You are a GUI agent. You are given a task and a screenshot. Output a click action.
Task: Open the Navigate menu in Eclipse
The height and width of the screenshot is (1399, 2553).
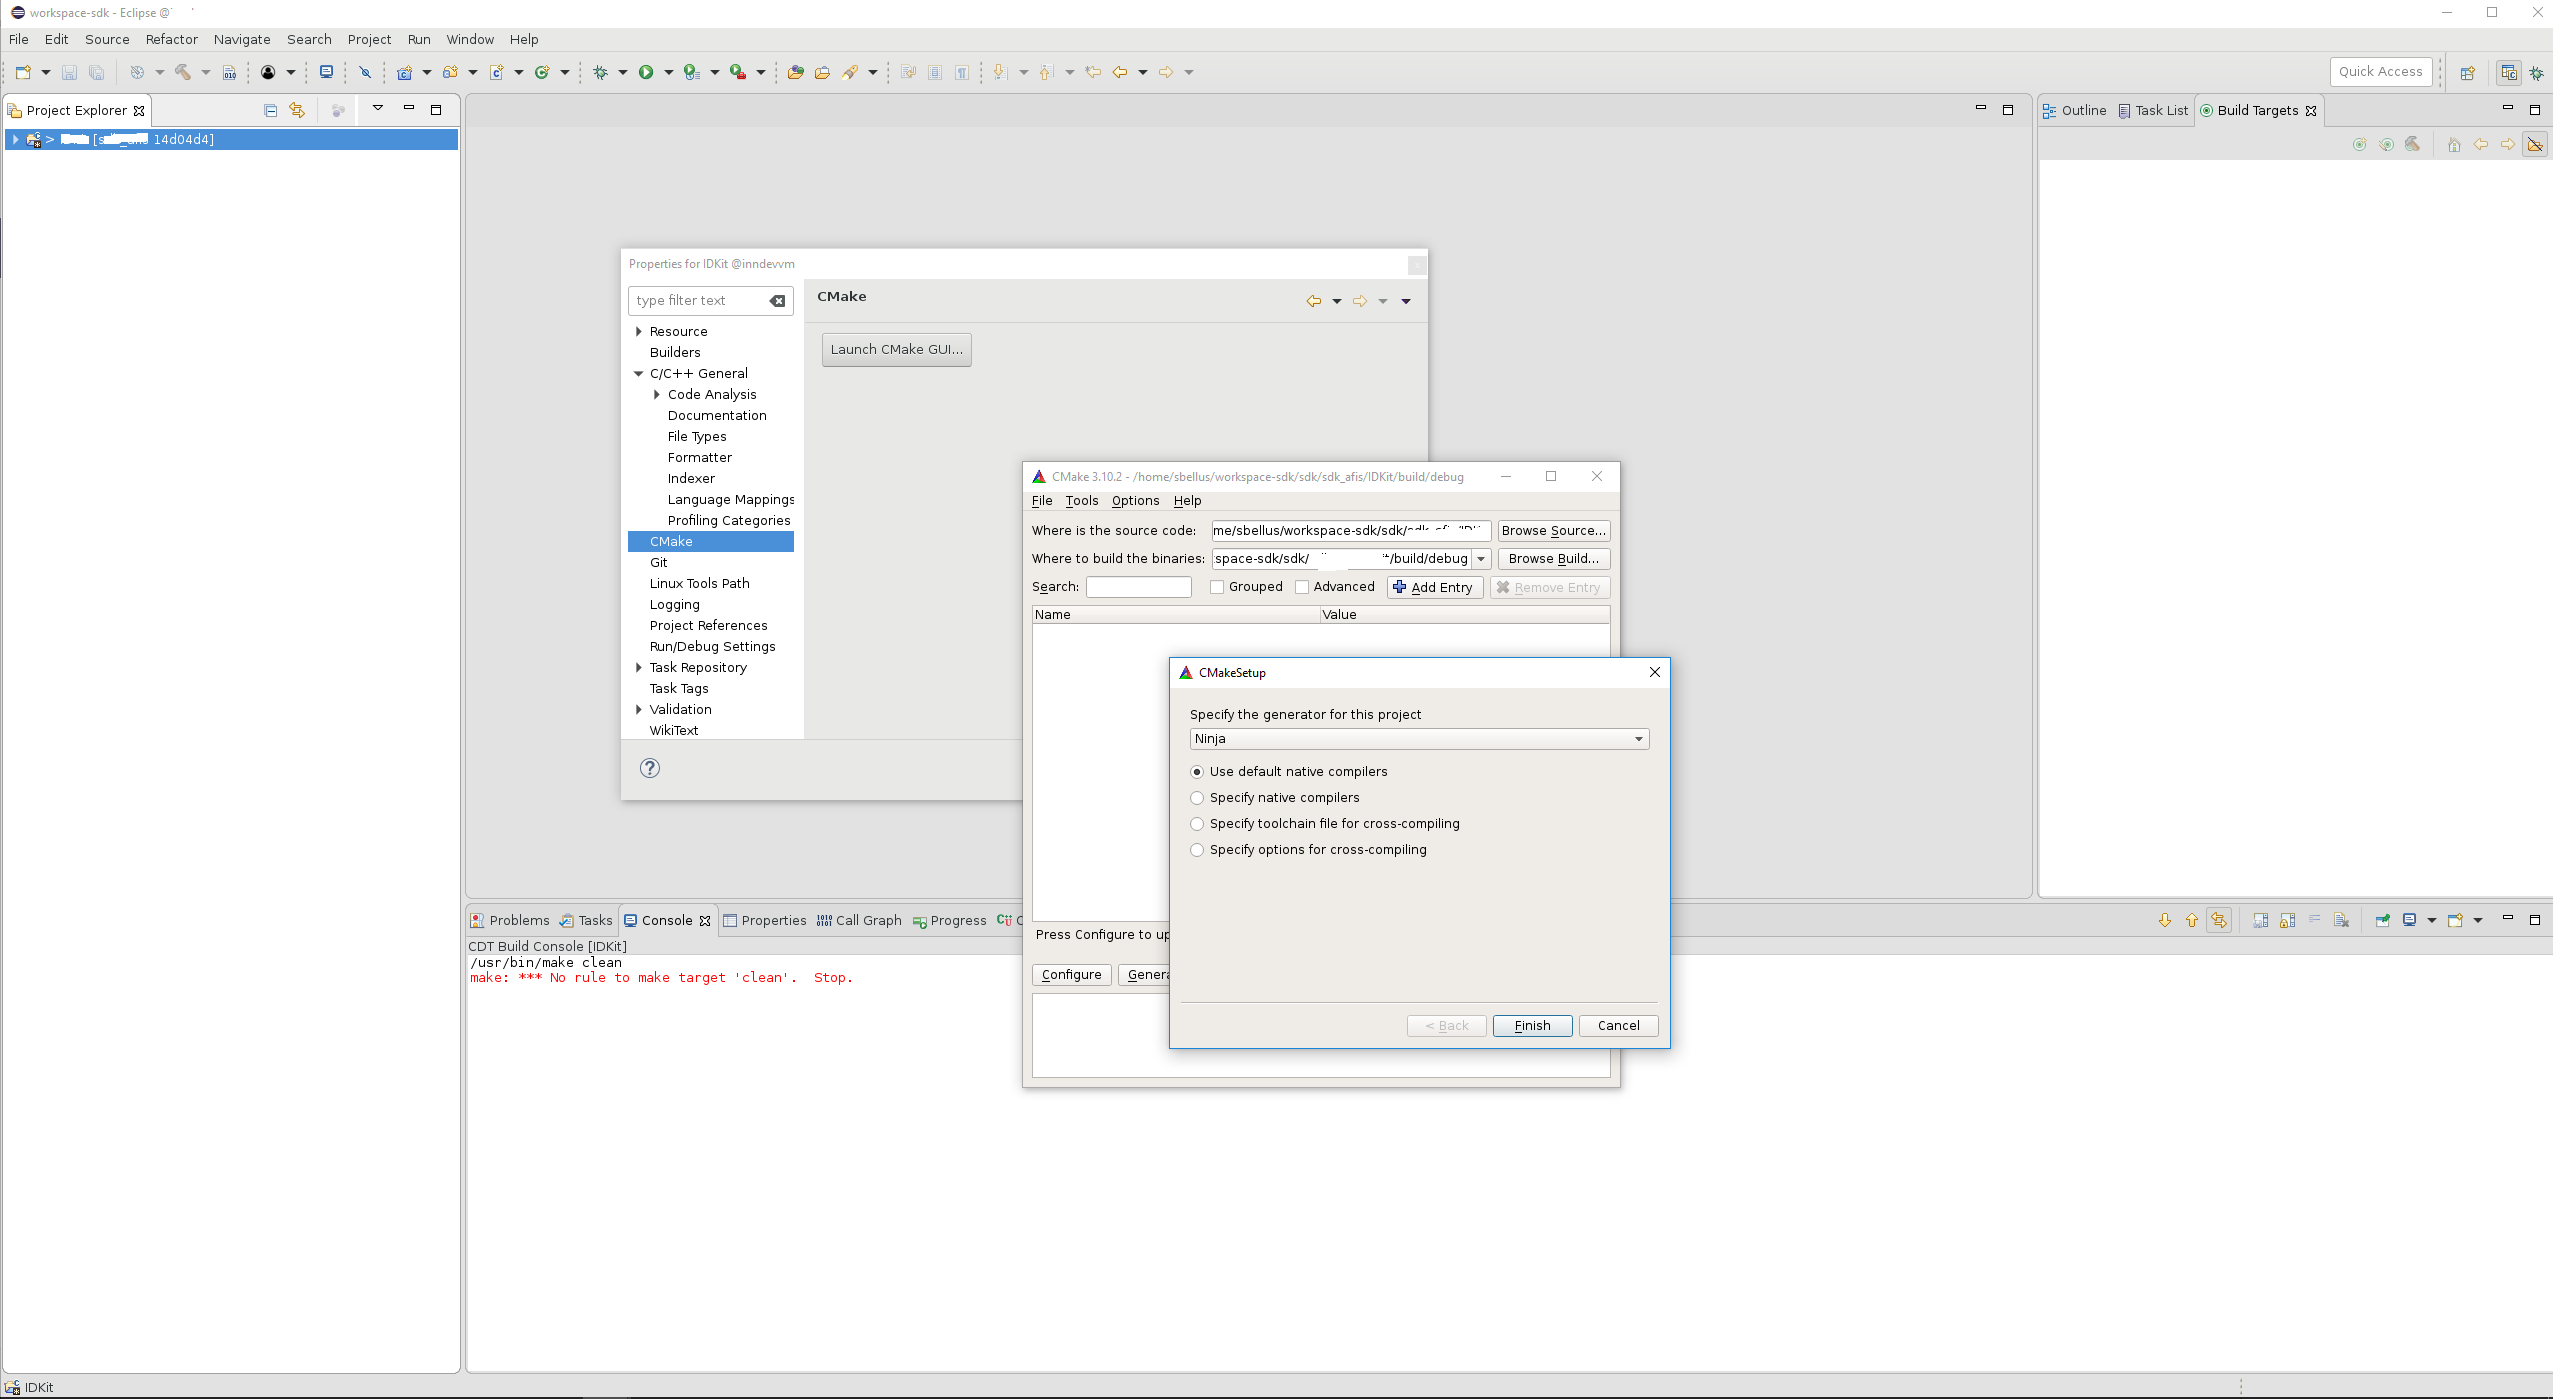[x=242, y=39]
